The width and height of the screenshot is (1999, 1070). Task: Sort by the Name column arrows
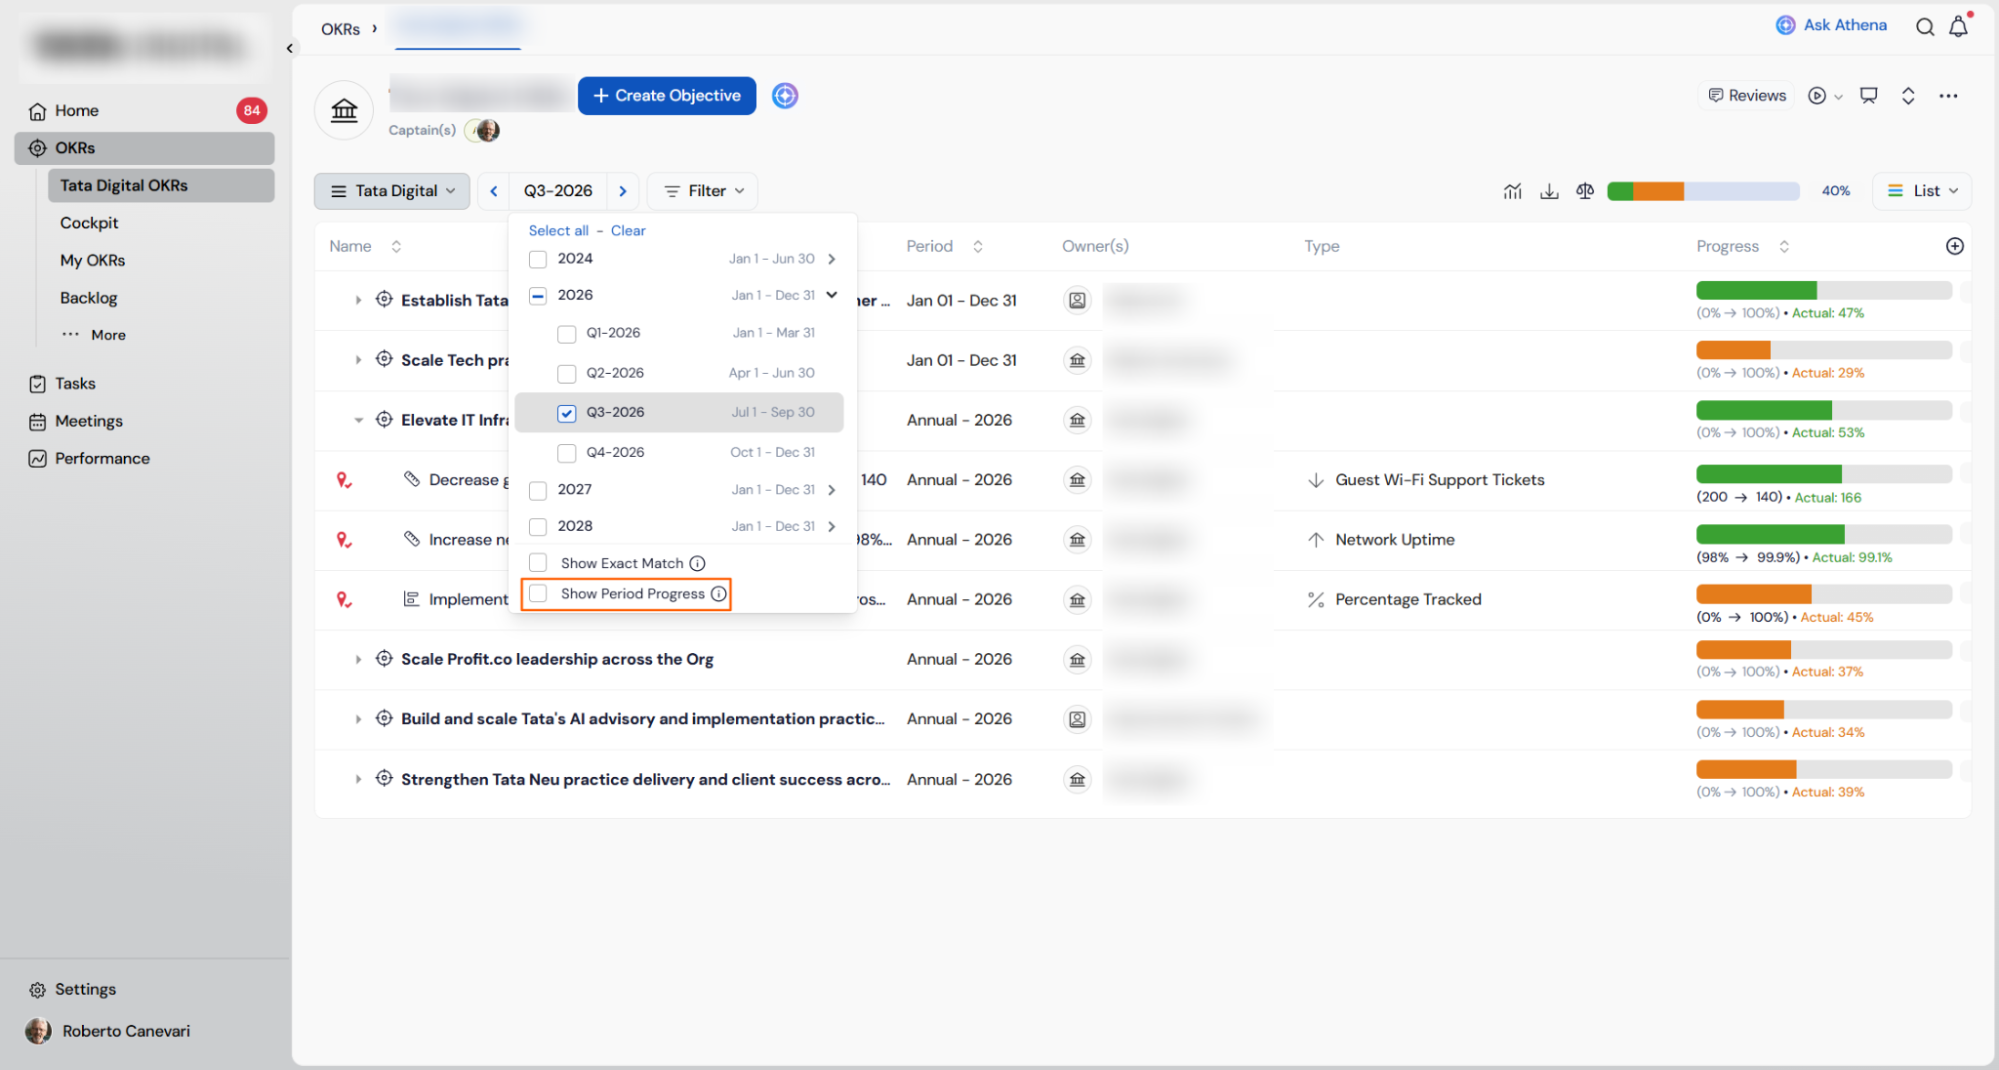[x=396, y=246]
